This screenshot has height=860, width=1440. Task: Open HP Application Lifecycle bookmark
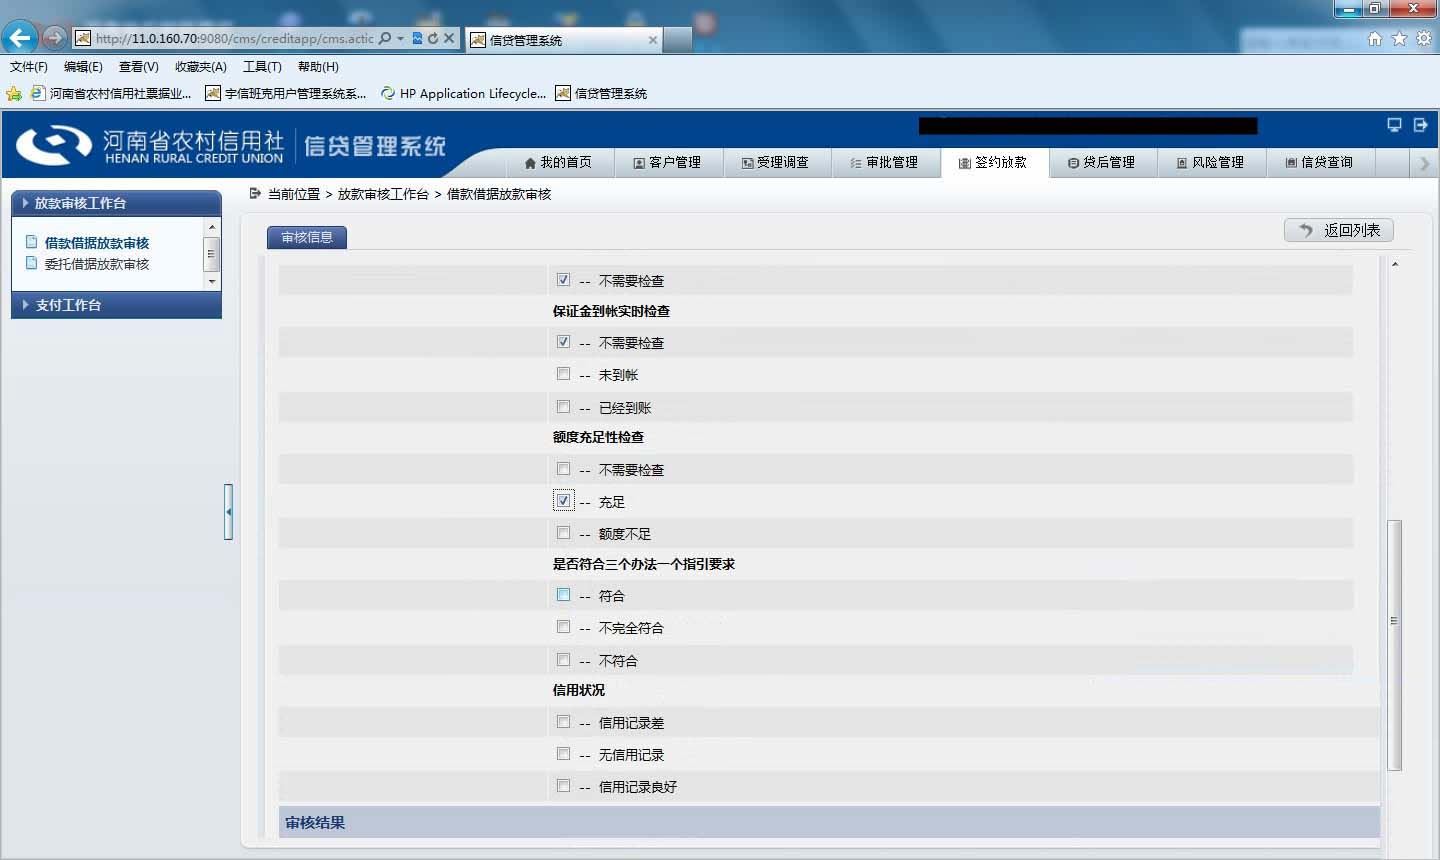463,93
